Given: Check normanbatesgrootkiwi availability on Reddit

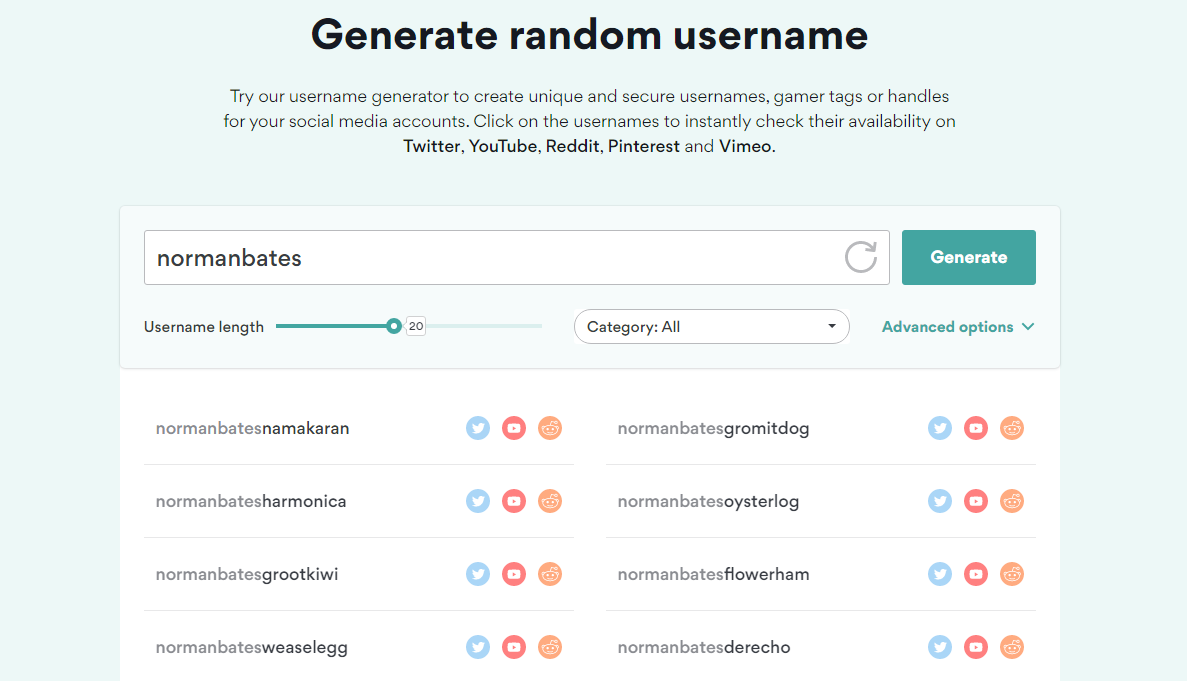Looking at the screenshot, I should click(x=550, y=574).
